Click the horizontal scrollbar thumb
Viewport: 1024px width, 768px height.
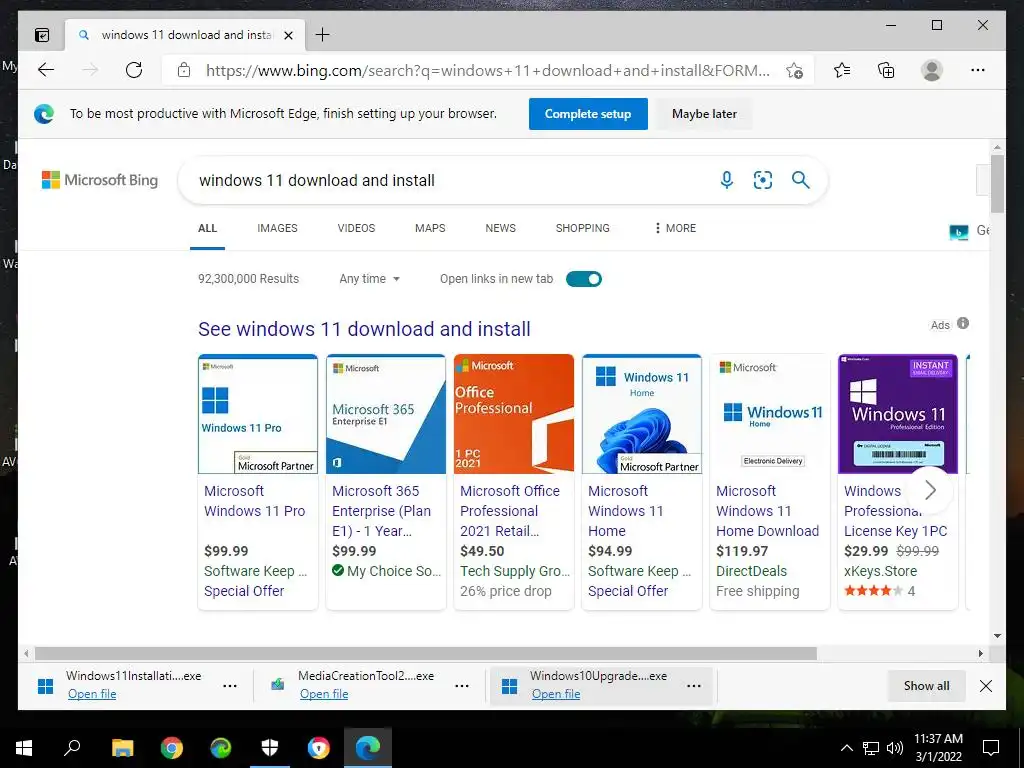(425, 654)
